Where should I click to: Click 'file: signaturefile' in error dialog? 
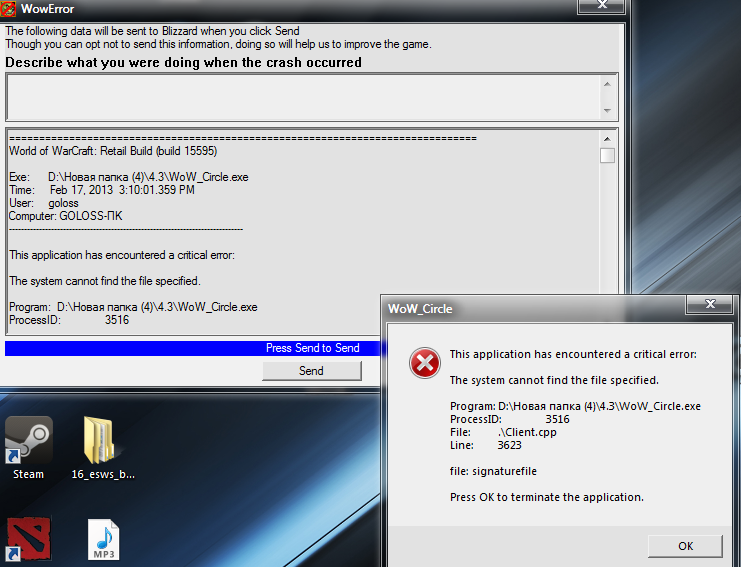coord(493,472)
